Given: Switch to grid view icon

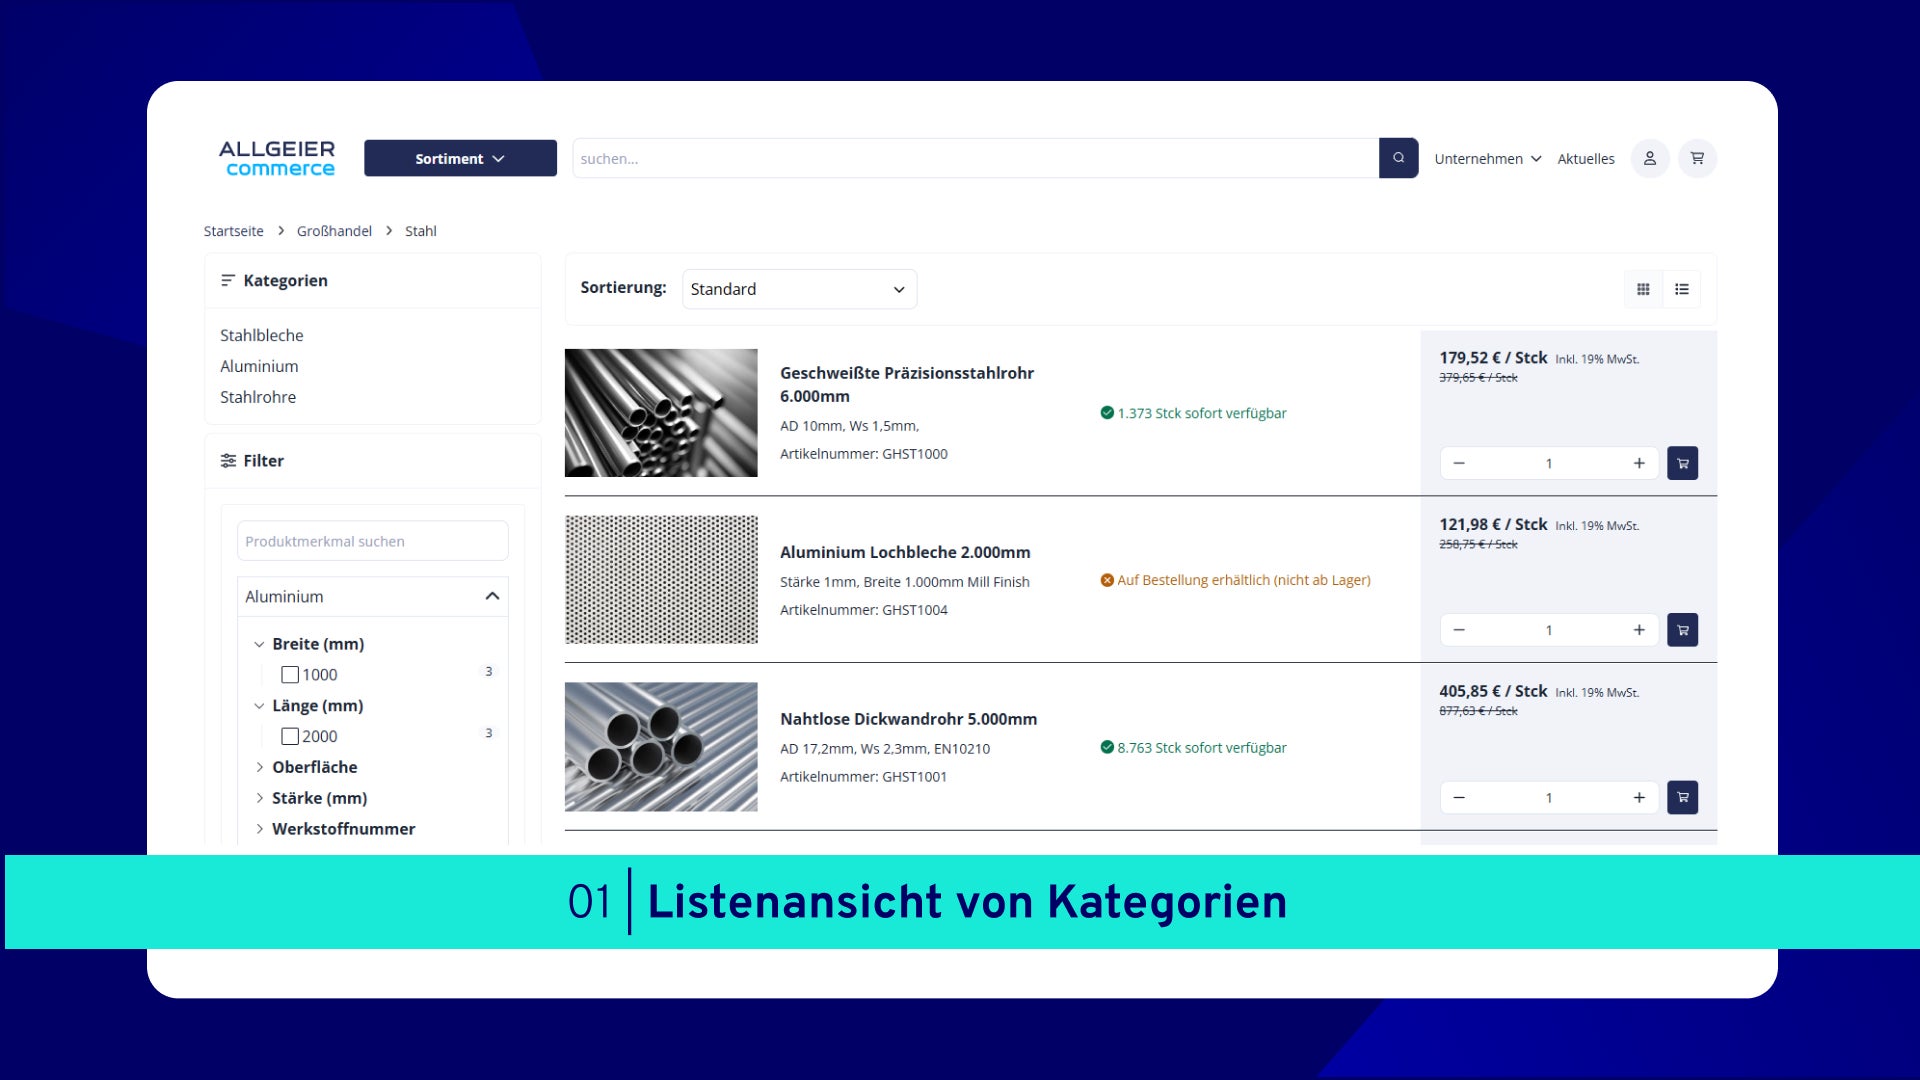Looking at the screenshot, I should [1643, 289].
